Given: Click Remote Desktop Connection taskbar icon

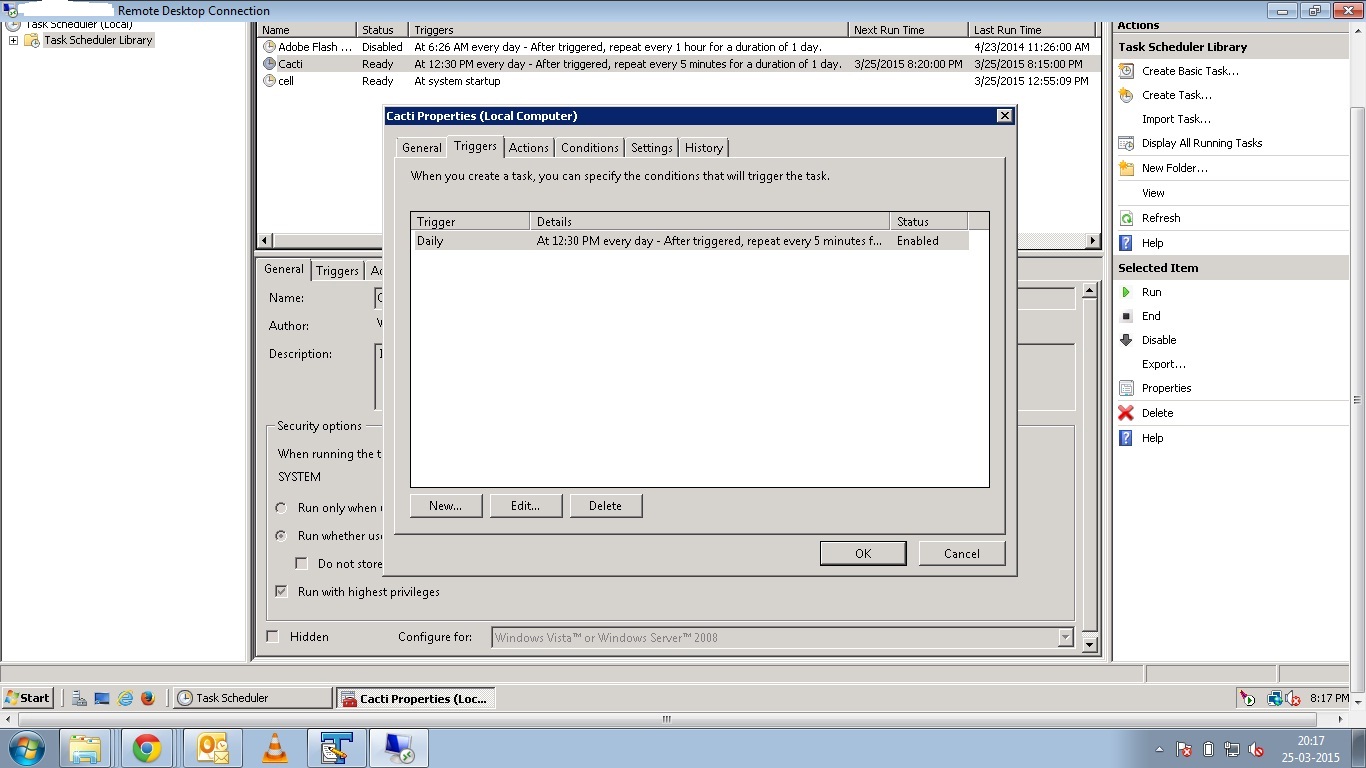Looking at the screenshot, I should click(399, 748).
